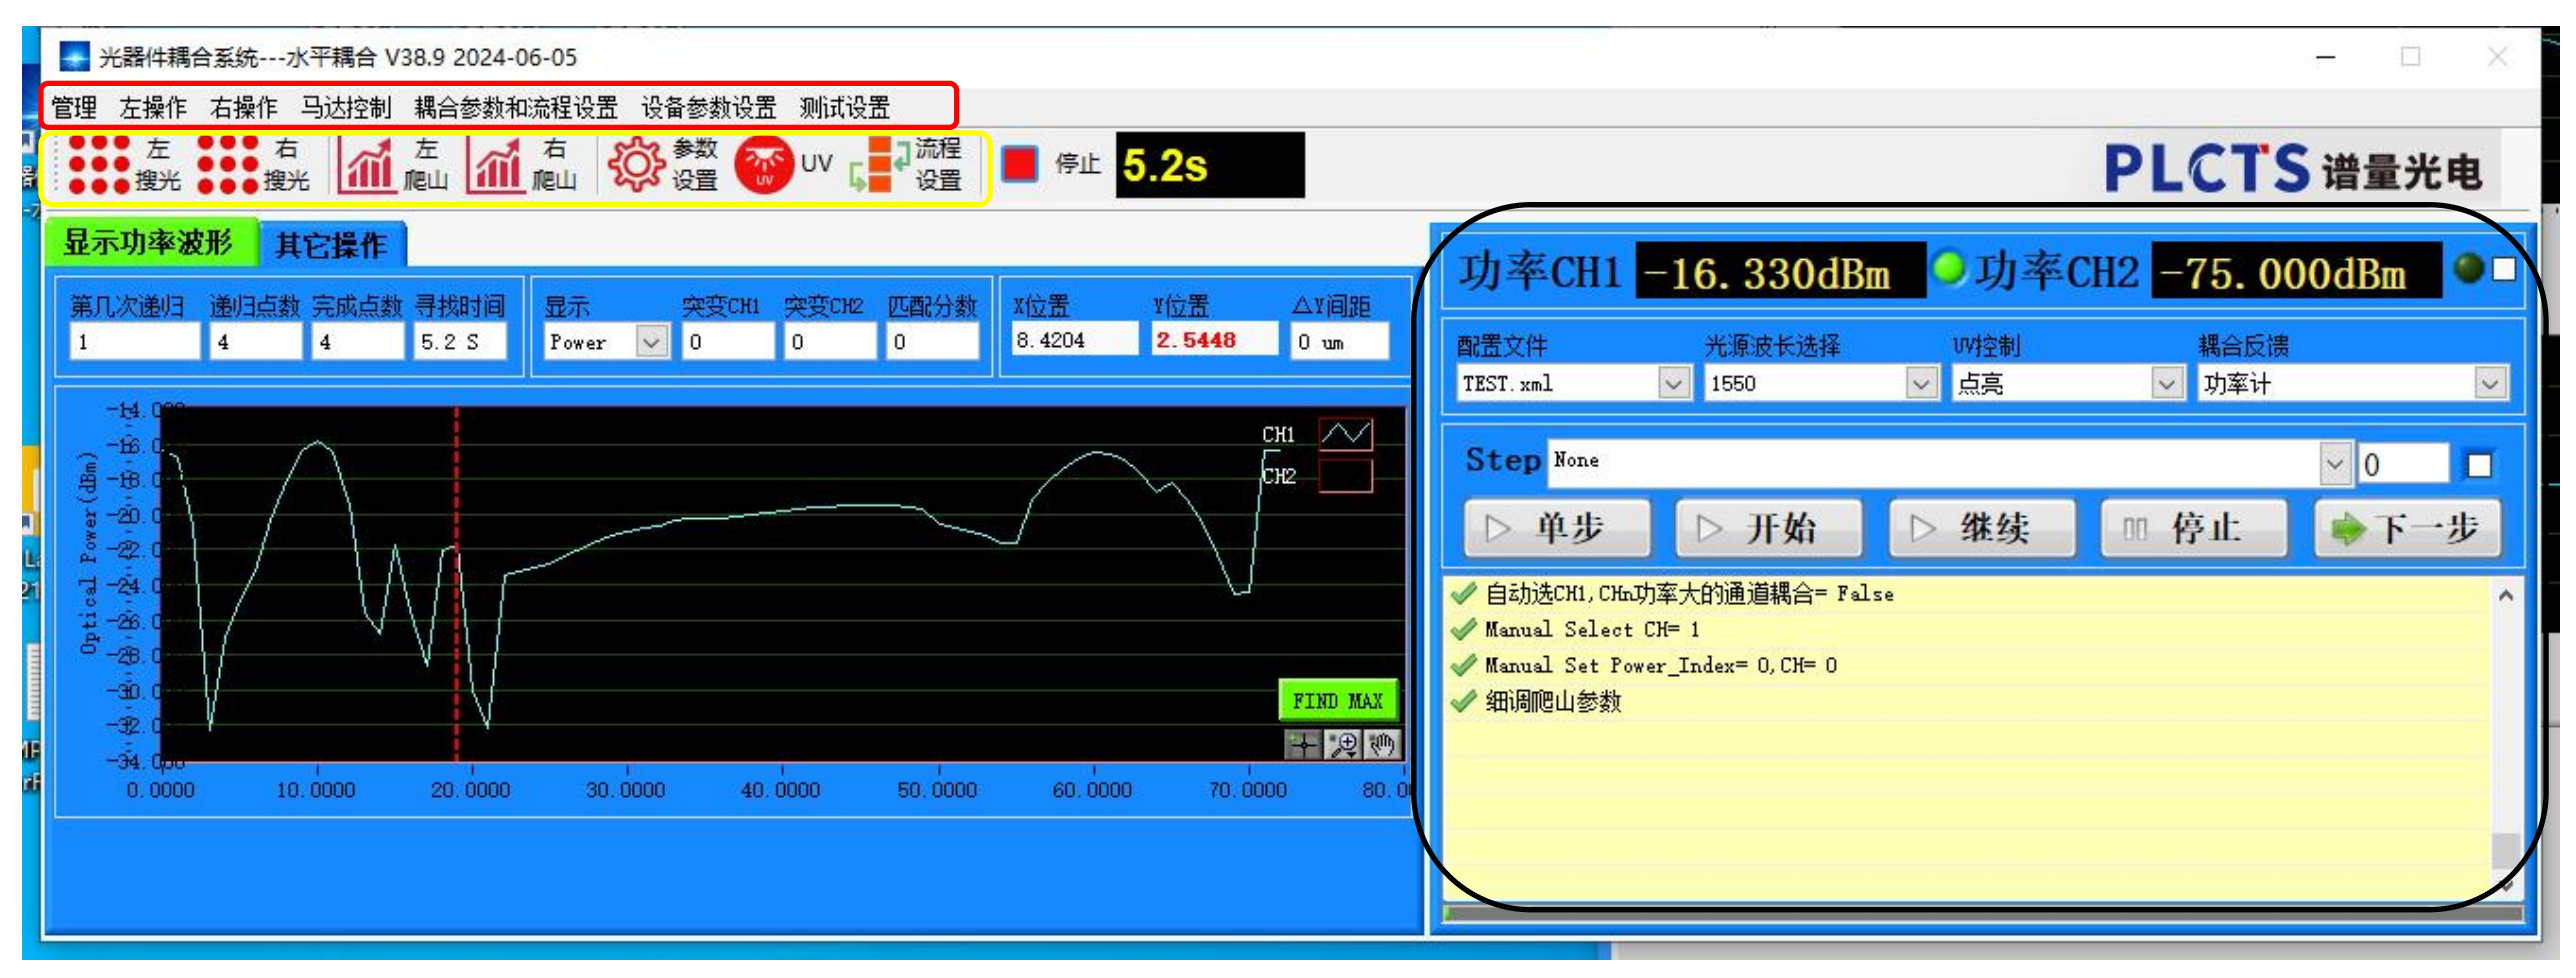2576x978 pixels.
Task: Click the red UV lamp icon
Action: 764,165
